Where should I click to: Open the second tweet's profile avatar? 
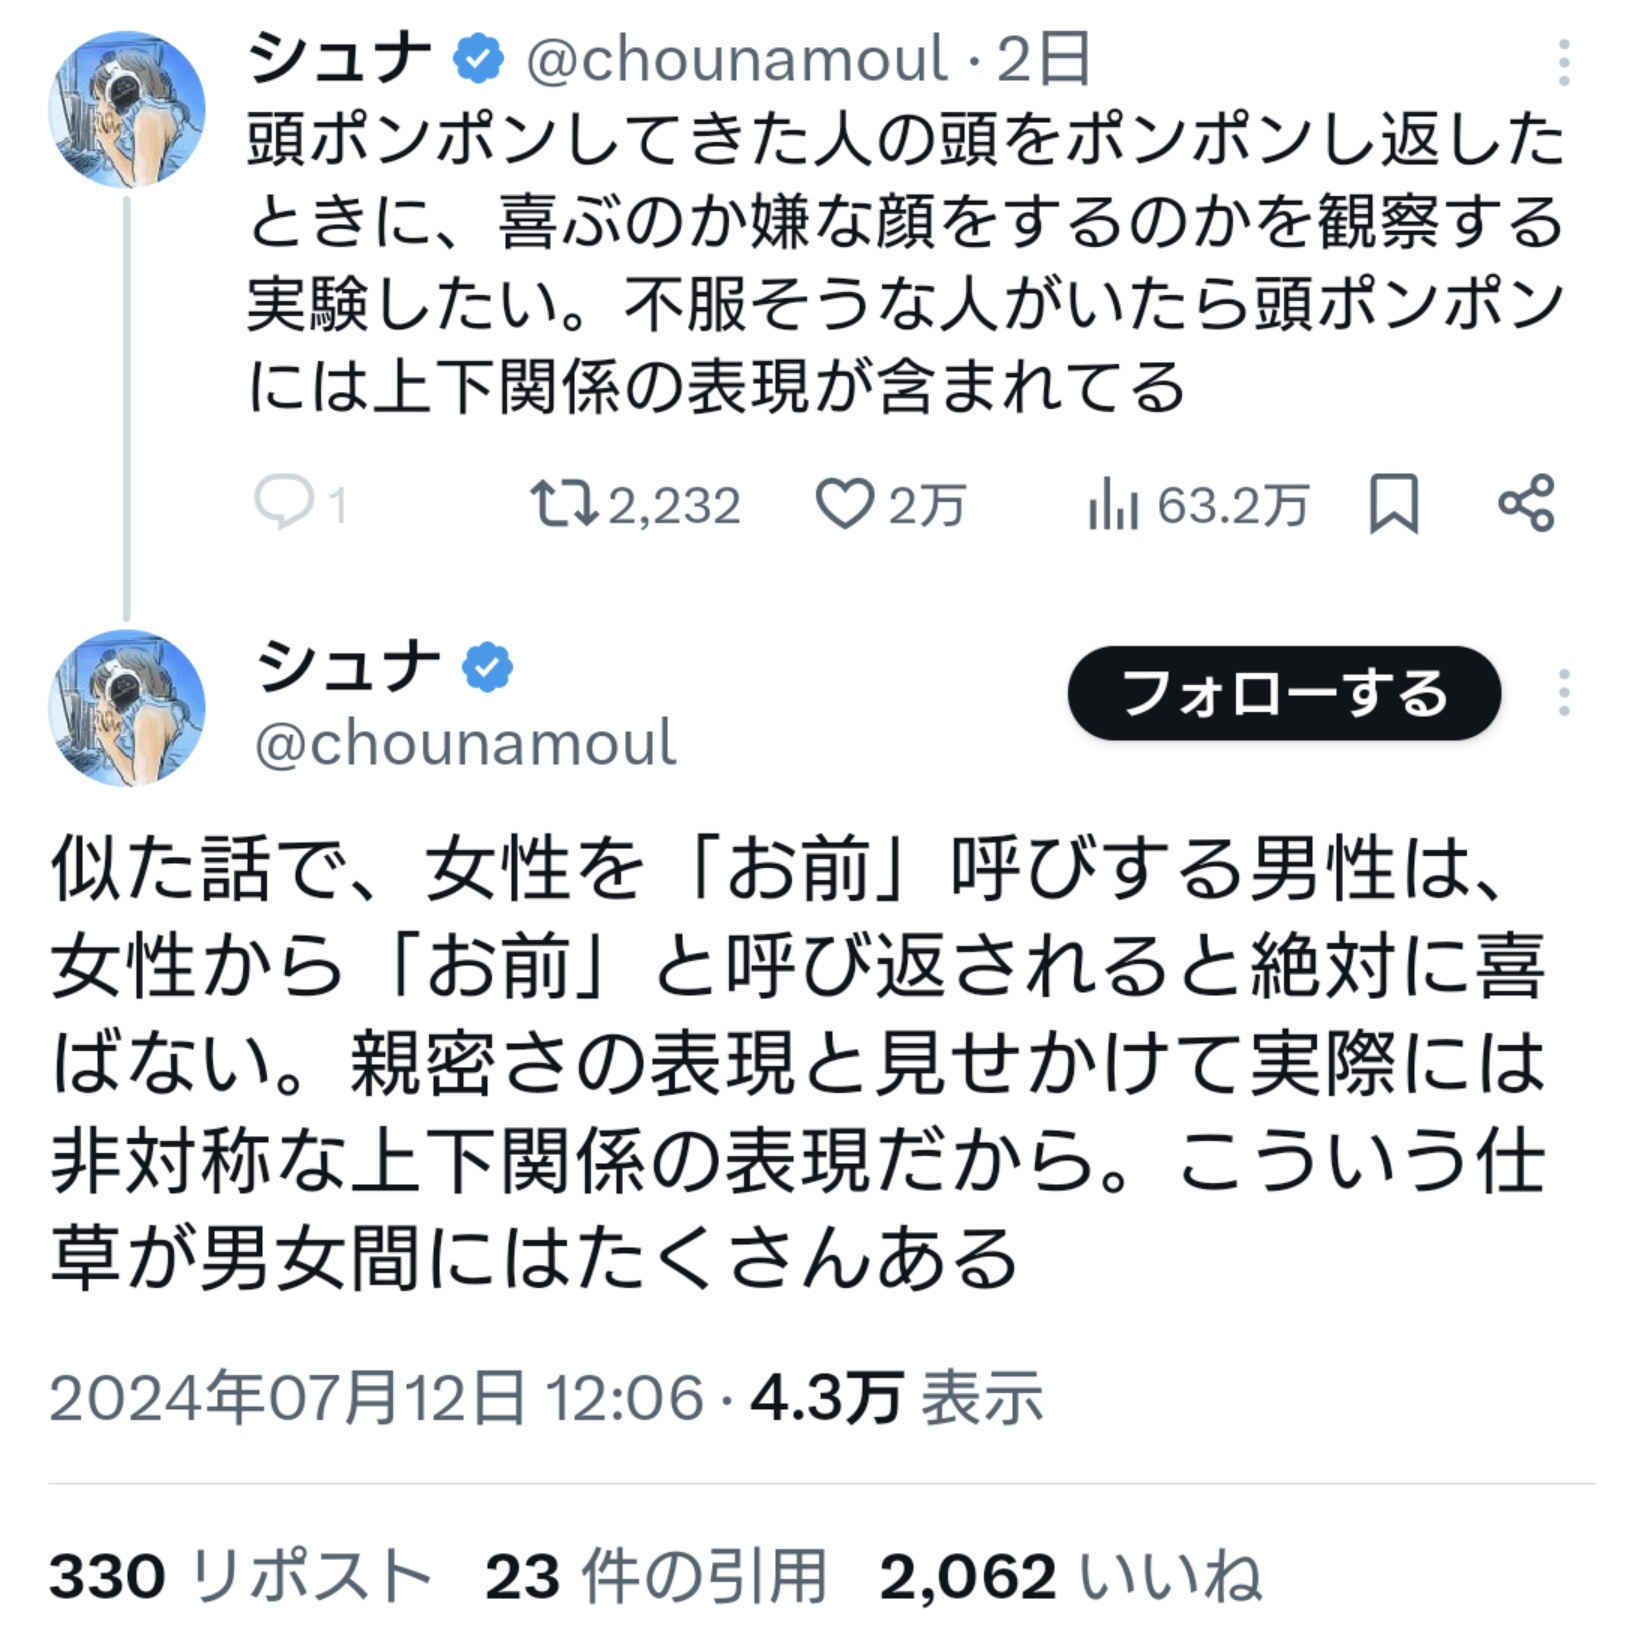[127, 708]
